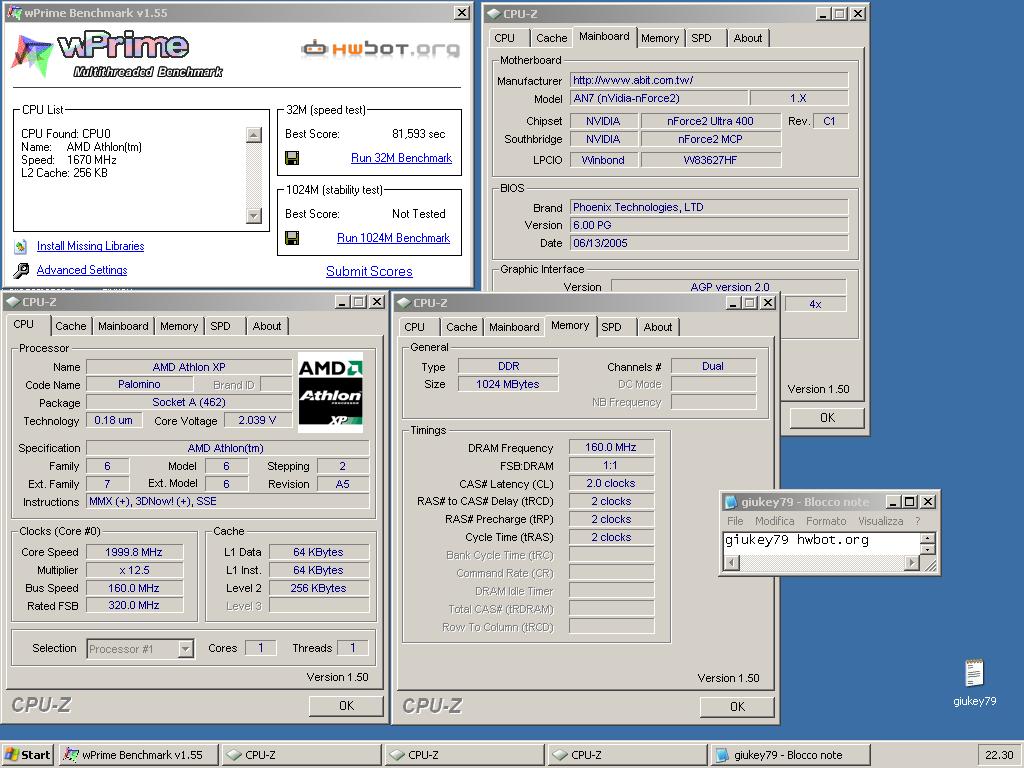The image size is (1024, 768).
Task: Click up arrow of Notepad vertical scrollbar
Action: click(x=928, y=539)
